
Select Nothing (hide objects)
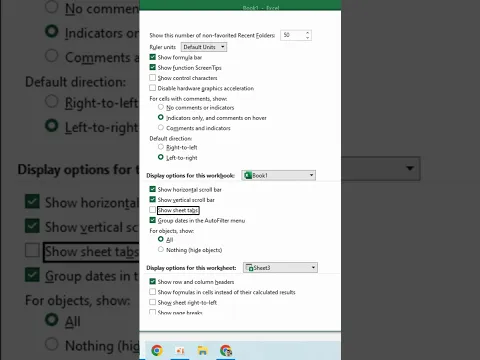[x=161, y=250]
